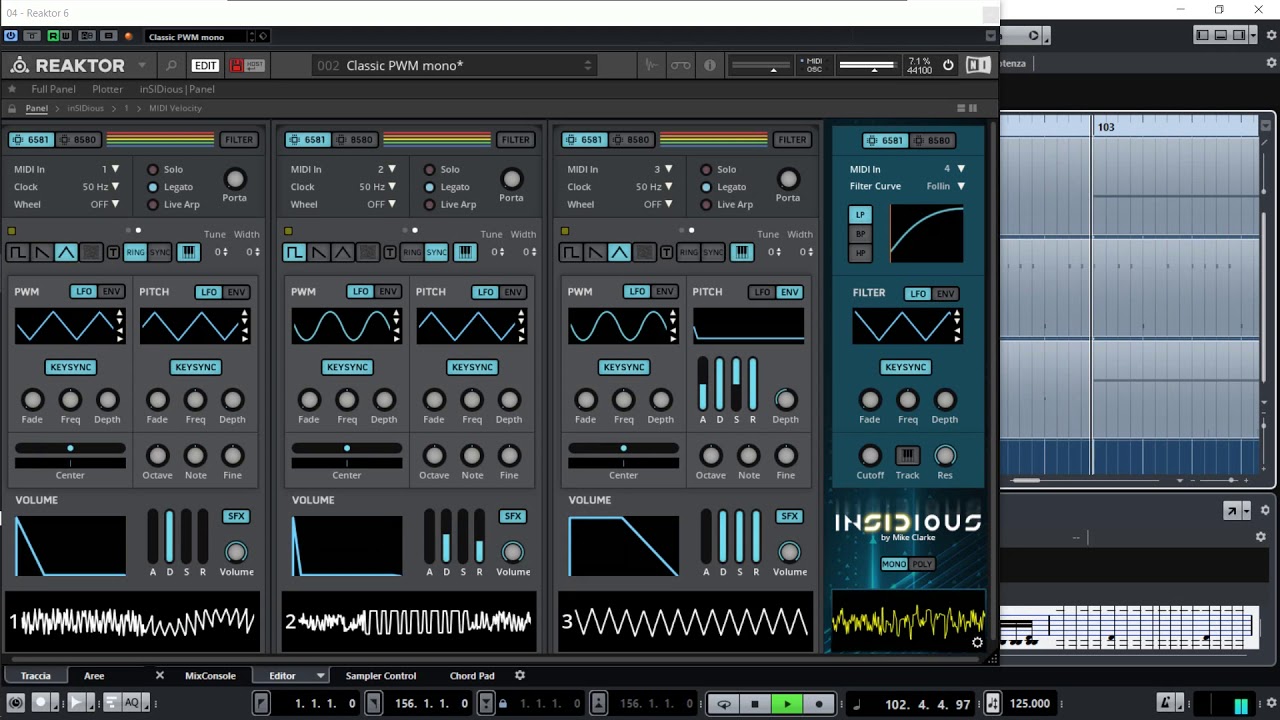
Task: Toggle Legato on voice 1
Action: click(x=153, y=187)
